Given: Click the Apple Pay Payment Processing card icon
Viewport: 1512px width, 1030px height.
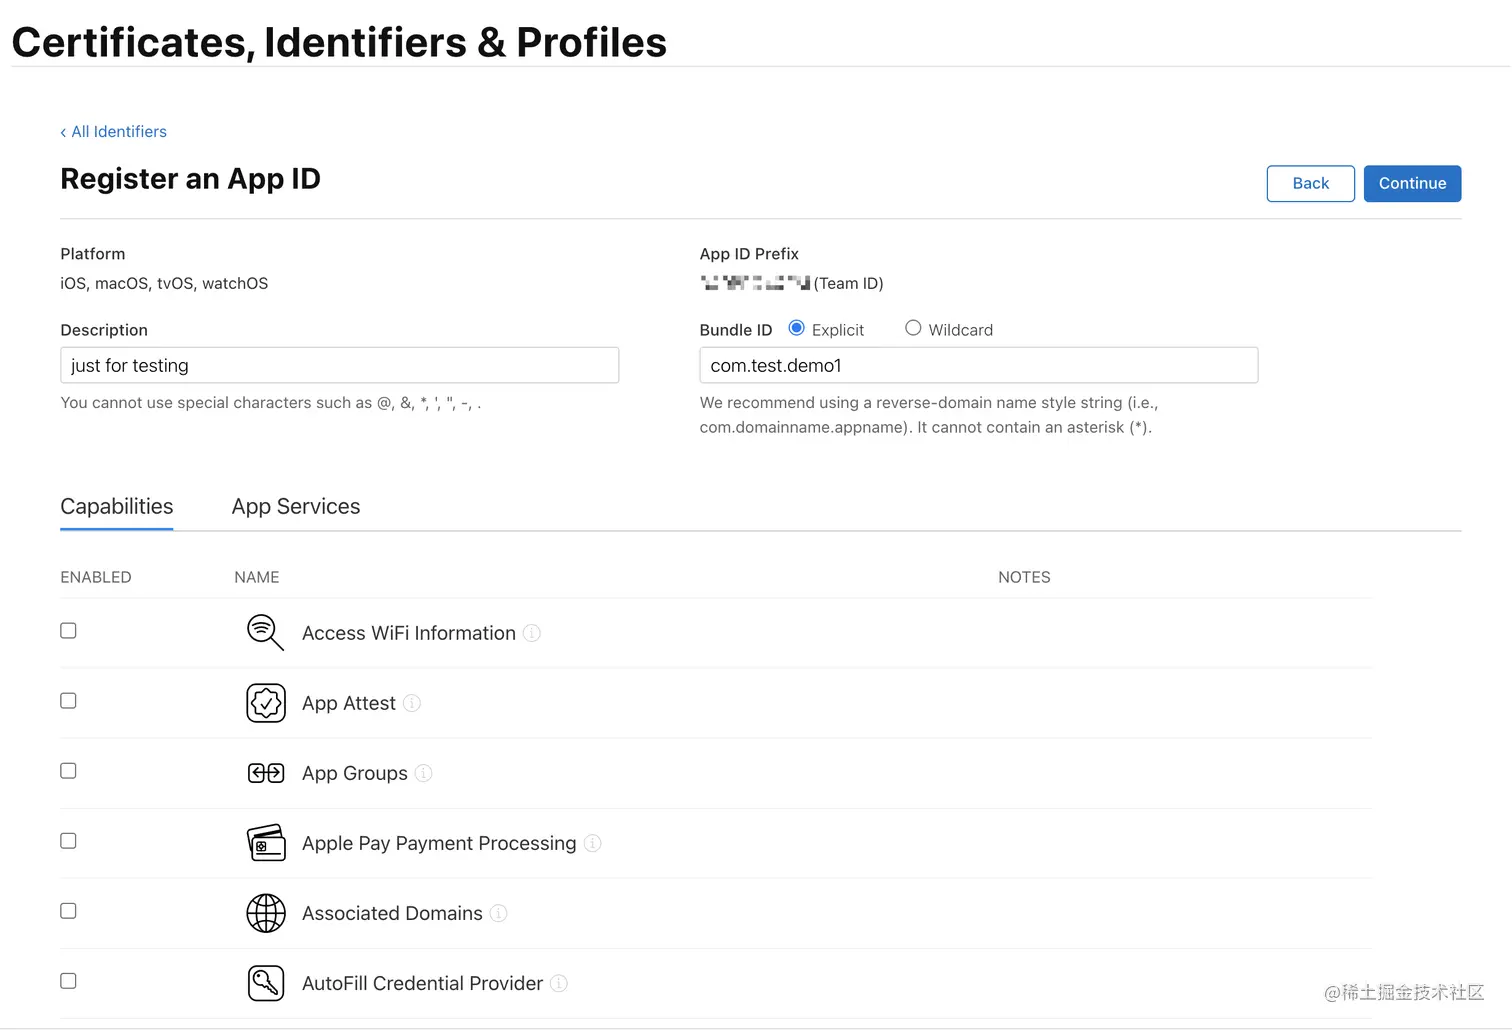Looking at the screenshot, I should tap(266, 843).
